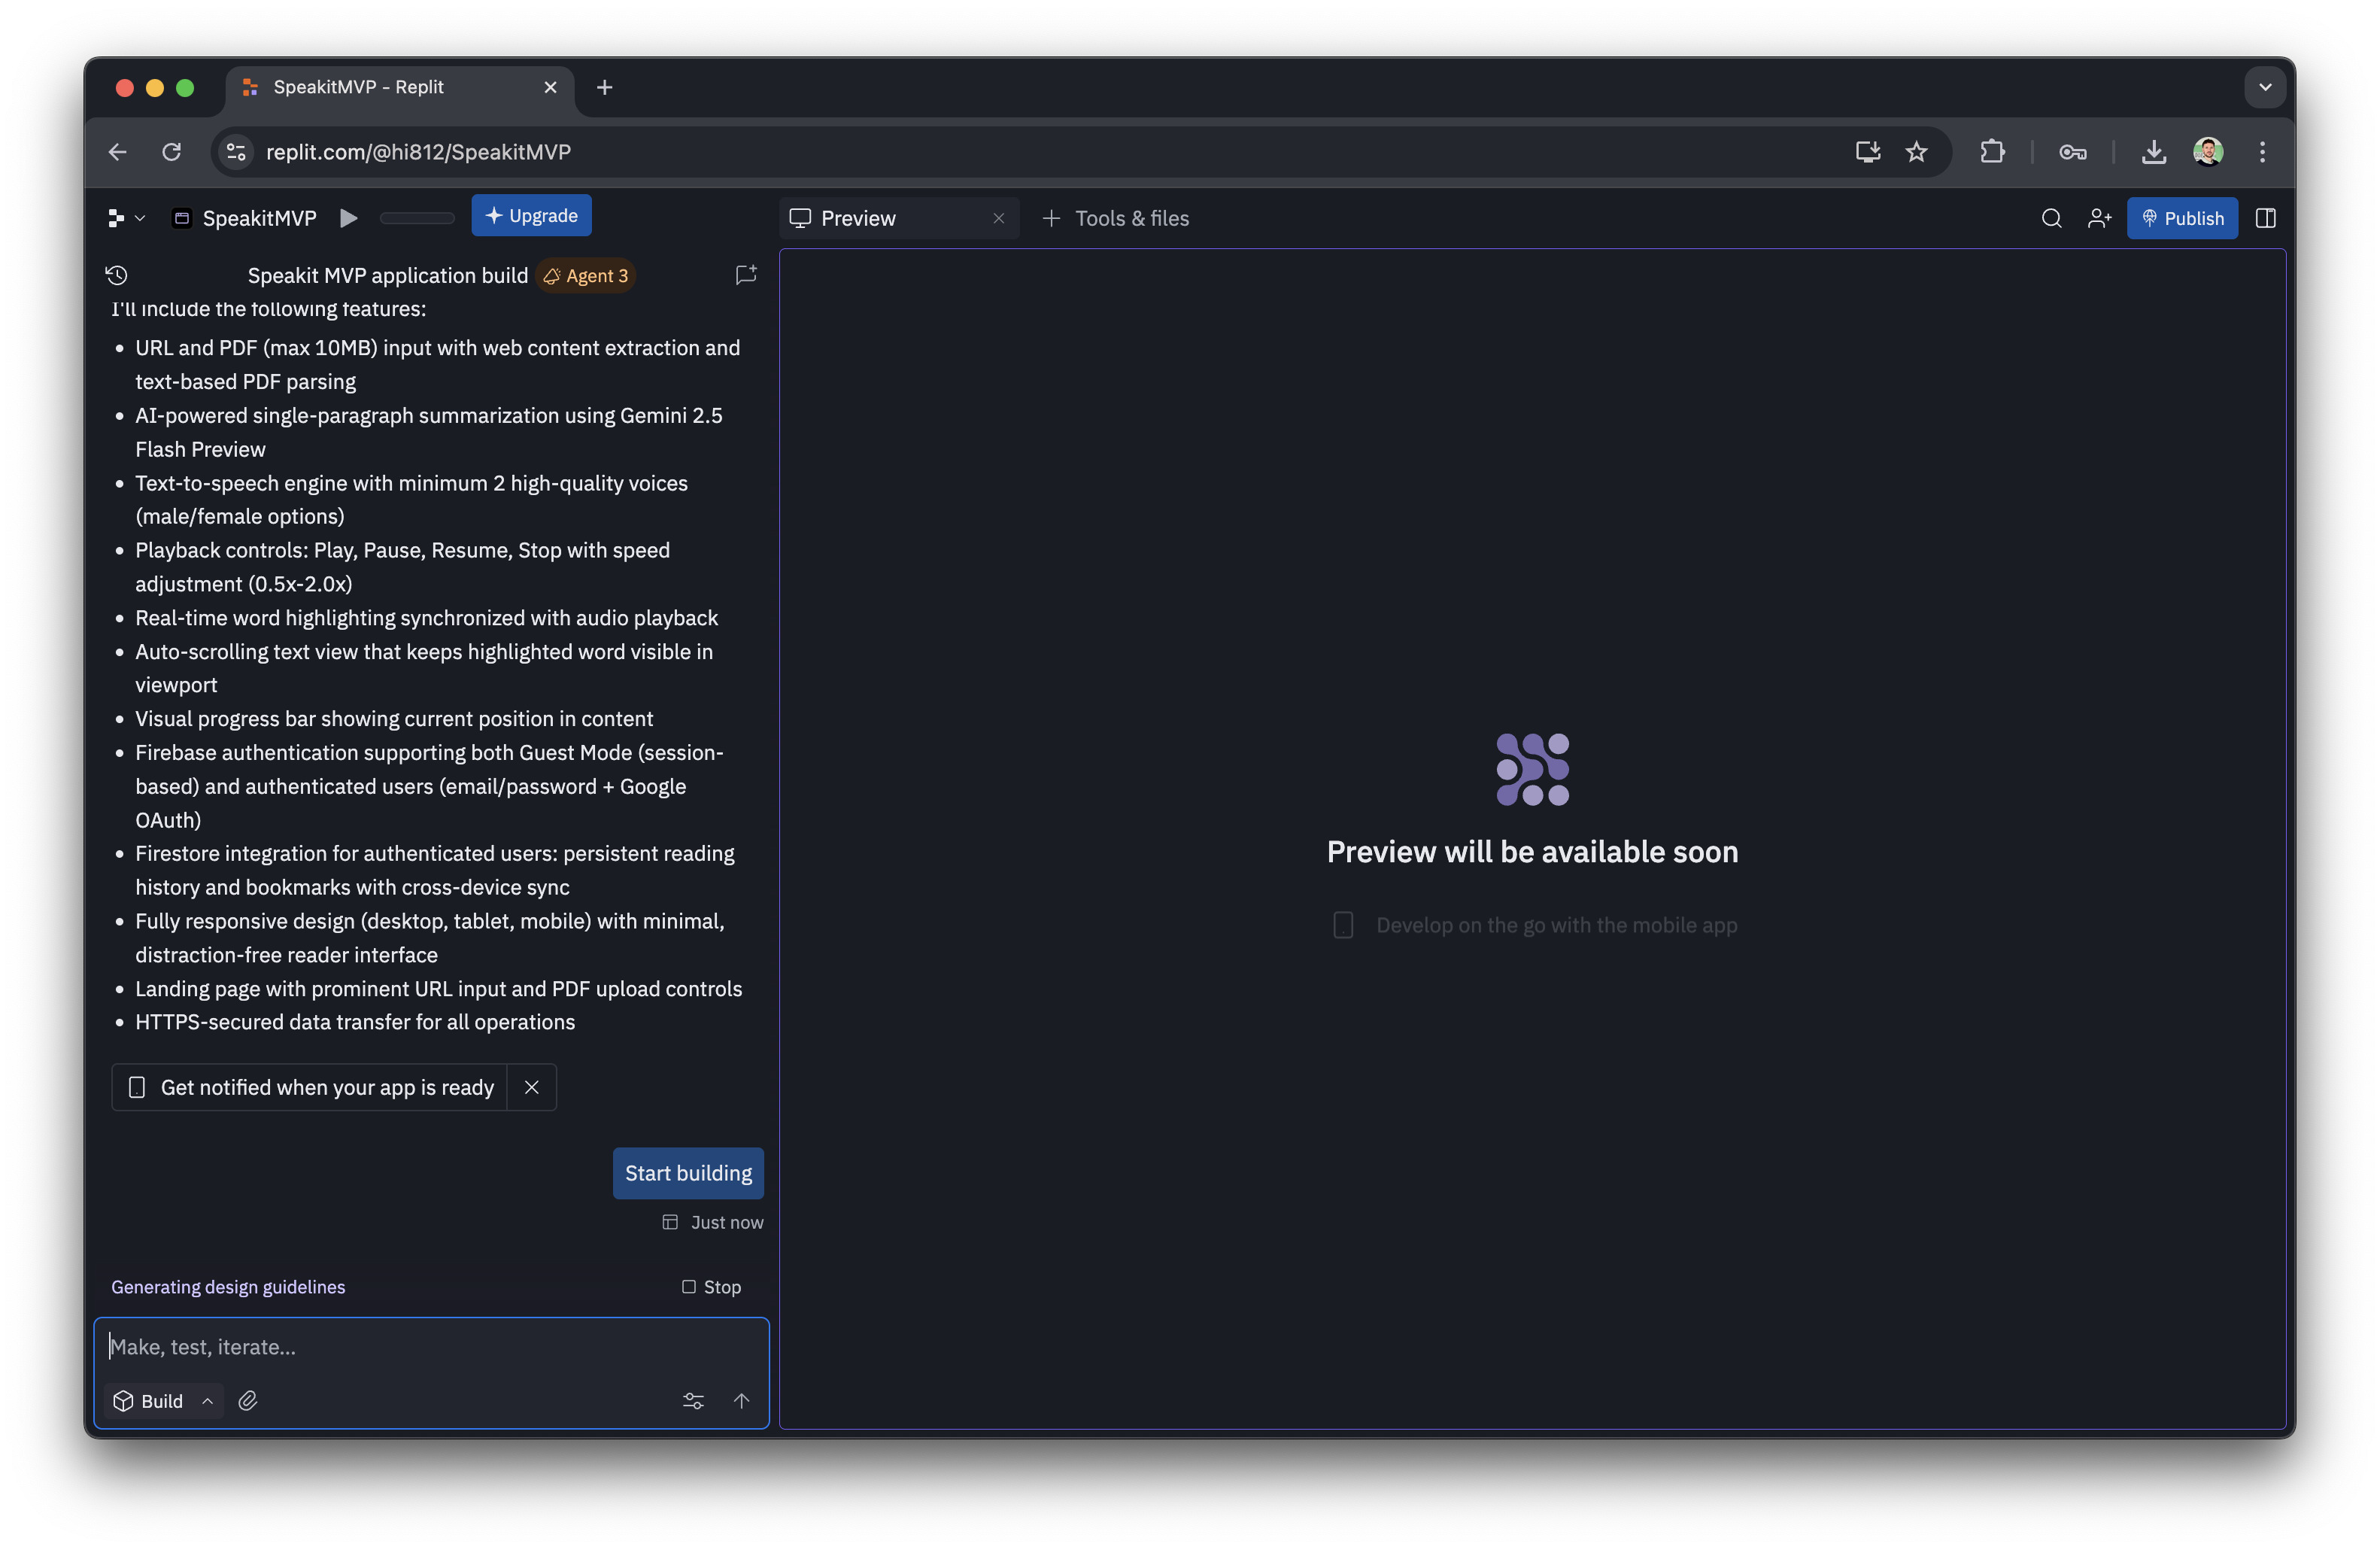
Task: Start a new chat icon
Action: 746,275
